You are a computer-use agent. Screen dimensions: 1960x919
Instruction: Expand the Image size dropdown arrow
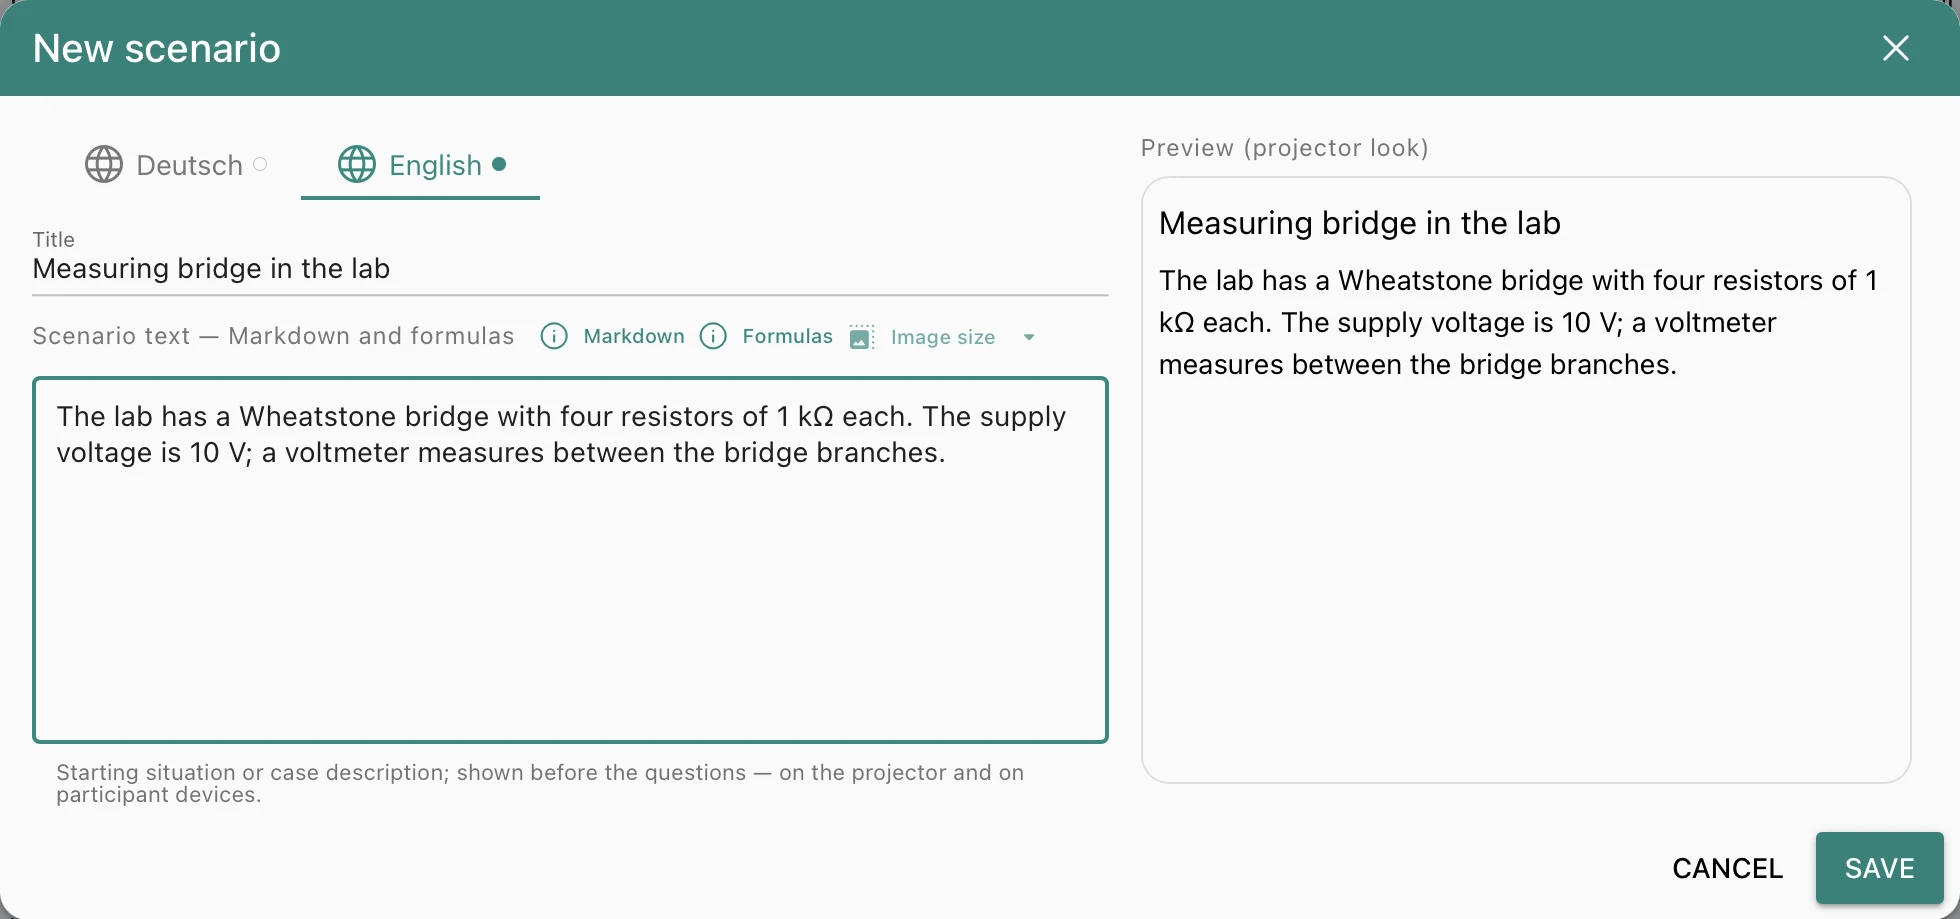pyautogui.click(x=1029, y=337)
